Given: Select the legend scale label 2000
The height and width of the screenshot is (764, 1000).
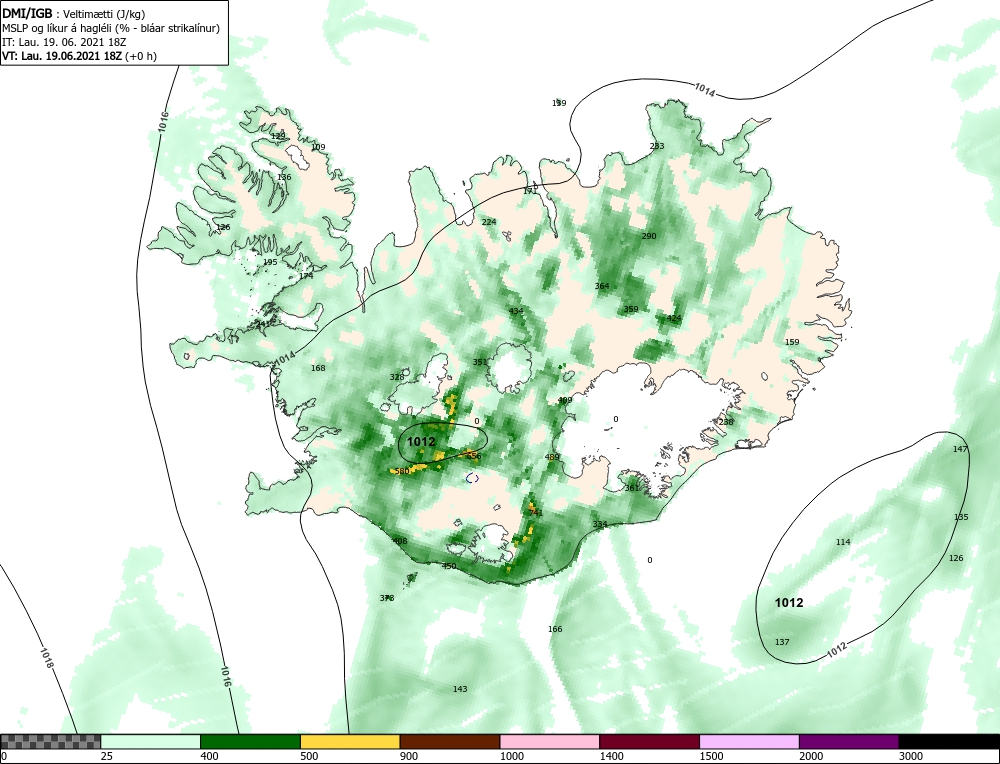Looking at the screenshot, I should (811, 756).
